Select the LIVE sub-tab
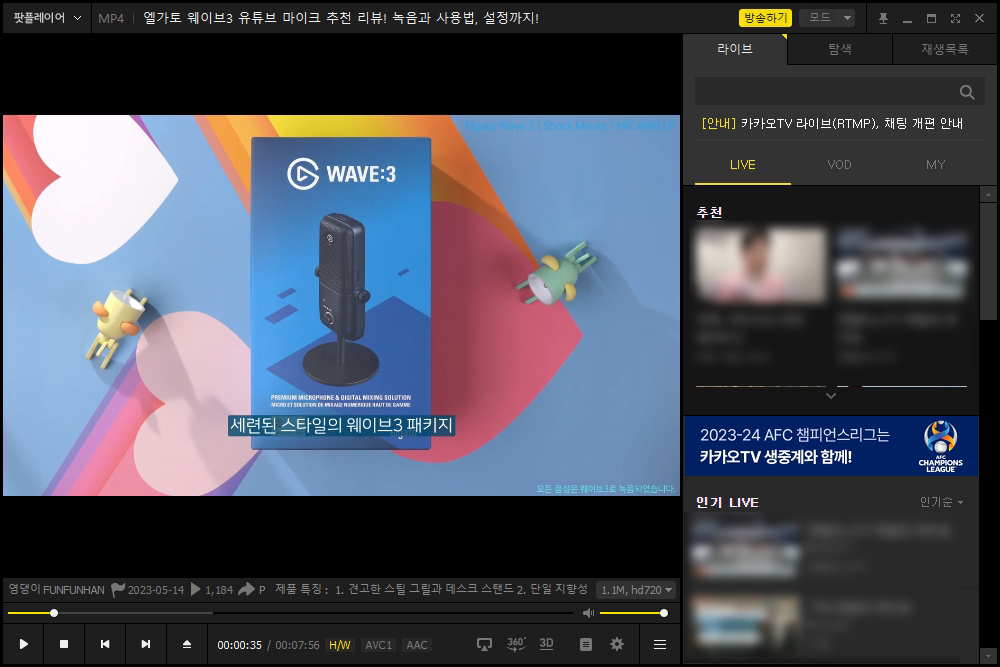This screenshot has width=1000, height=667. [x=742, y=165]
